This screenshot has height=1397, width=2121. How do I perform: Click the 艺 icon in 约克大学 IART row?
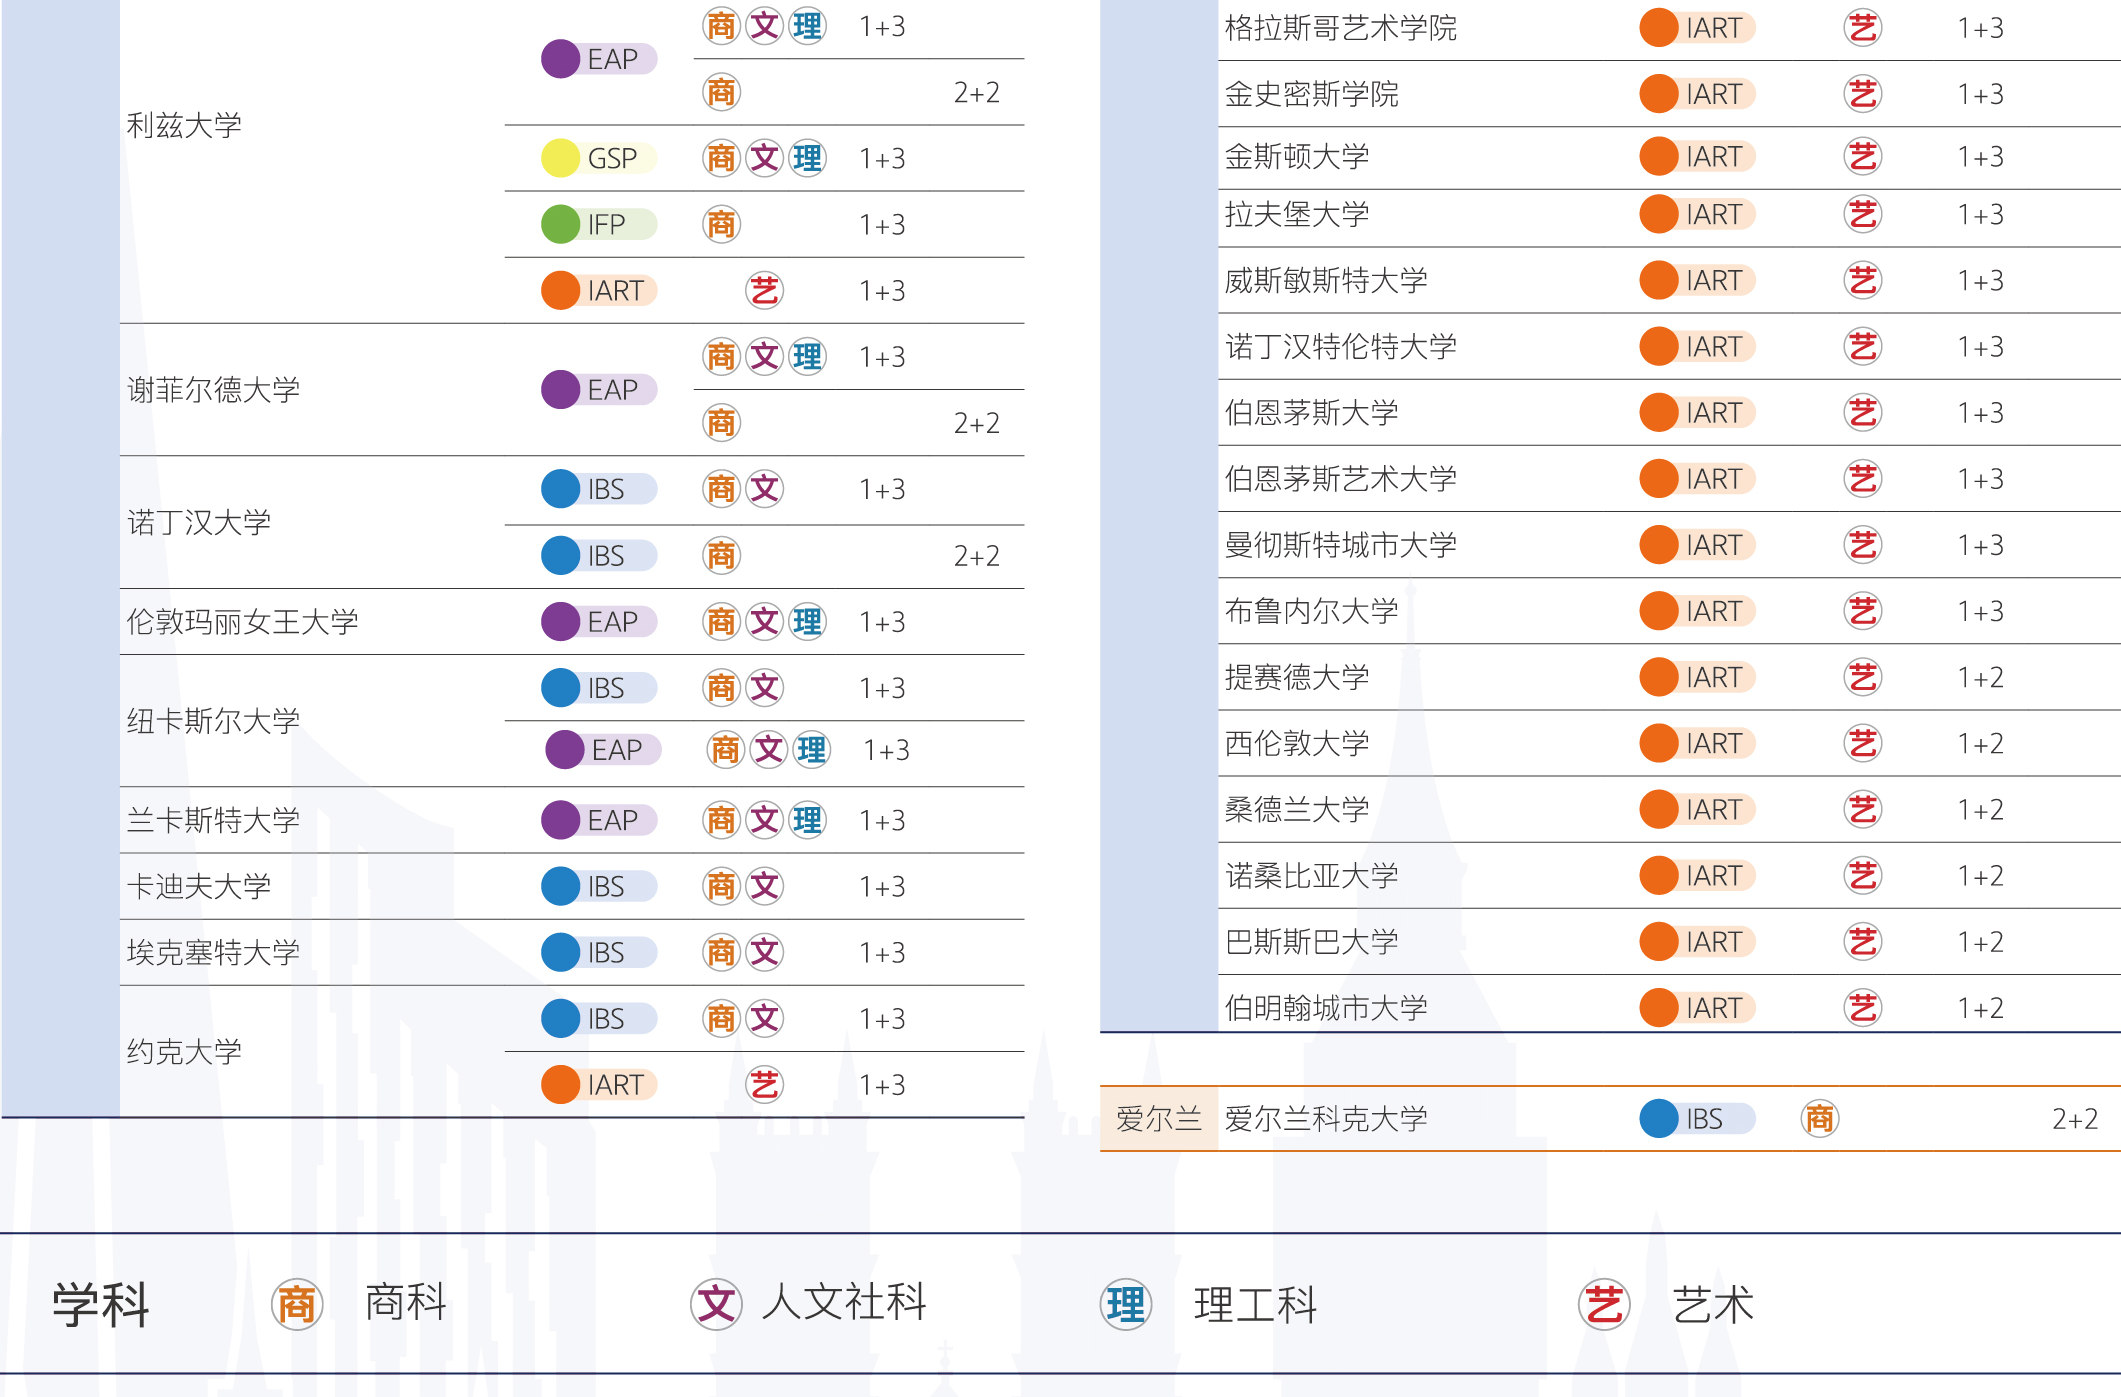tap(764, 1084)
